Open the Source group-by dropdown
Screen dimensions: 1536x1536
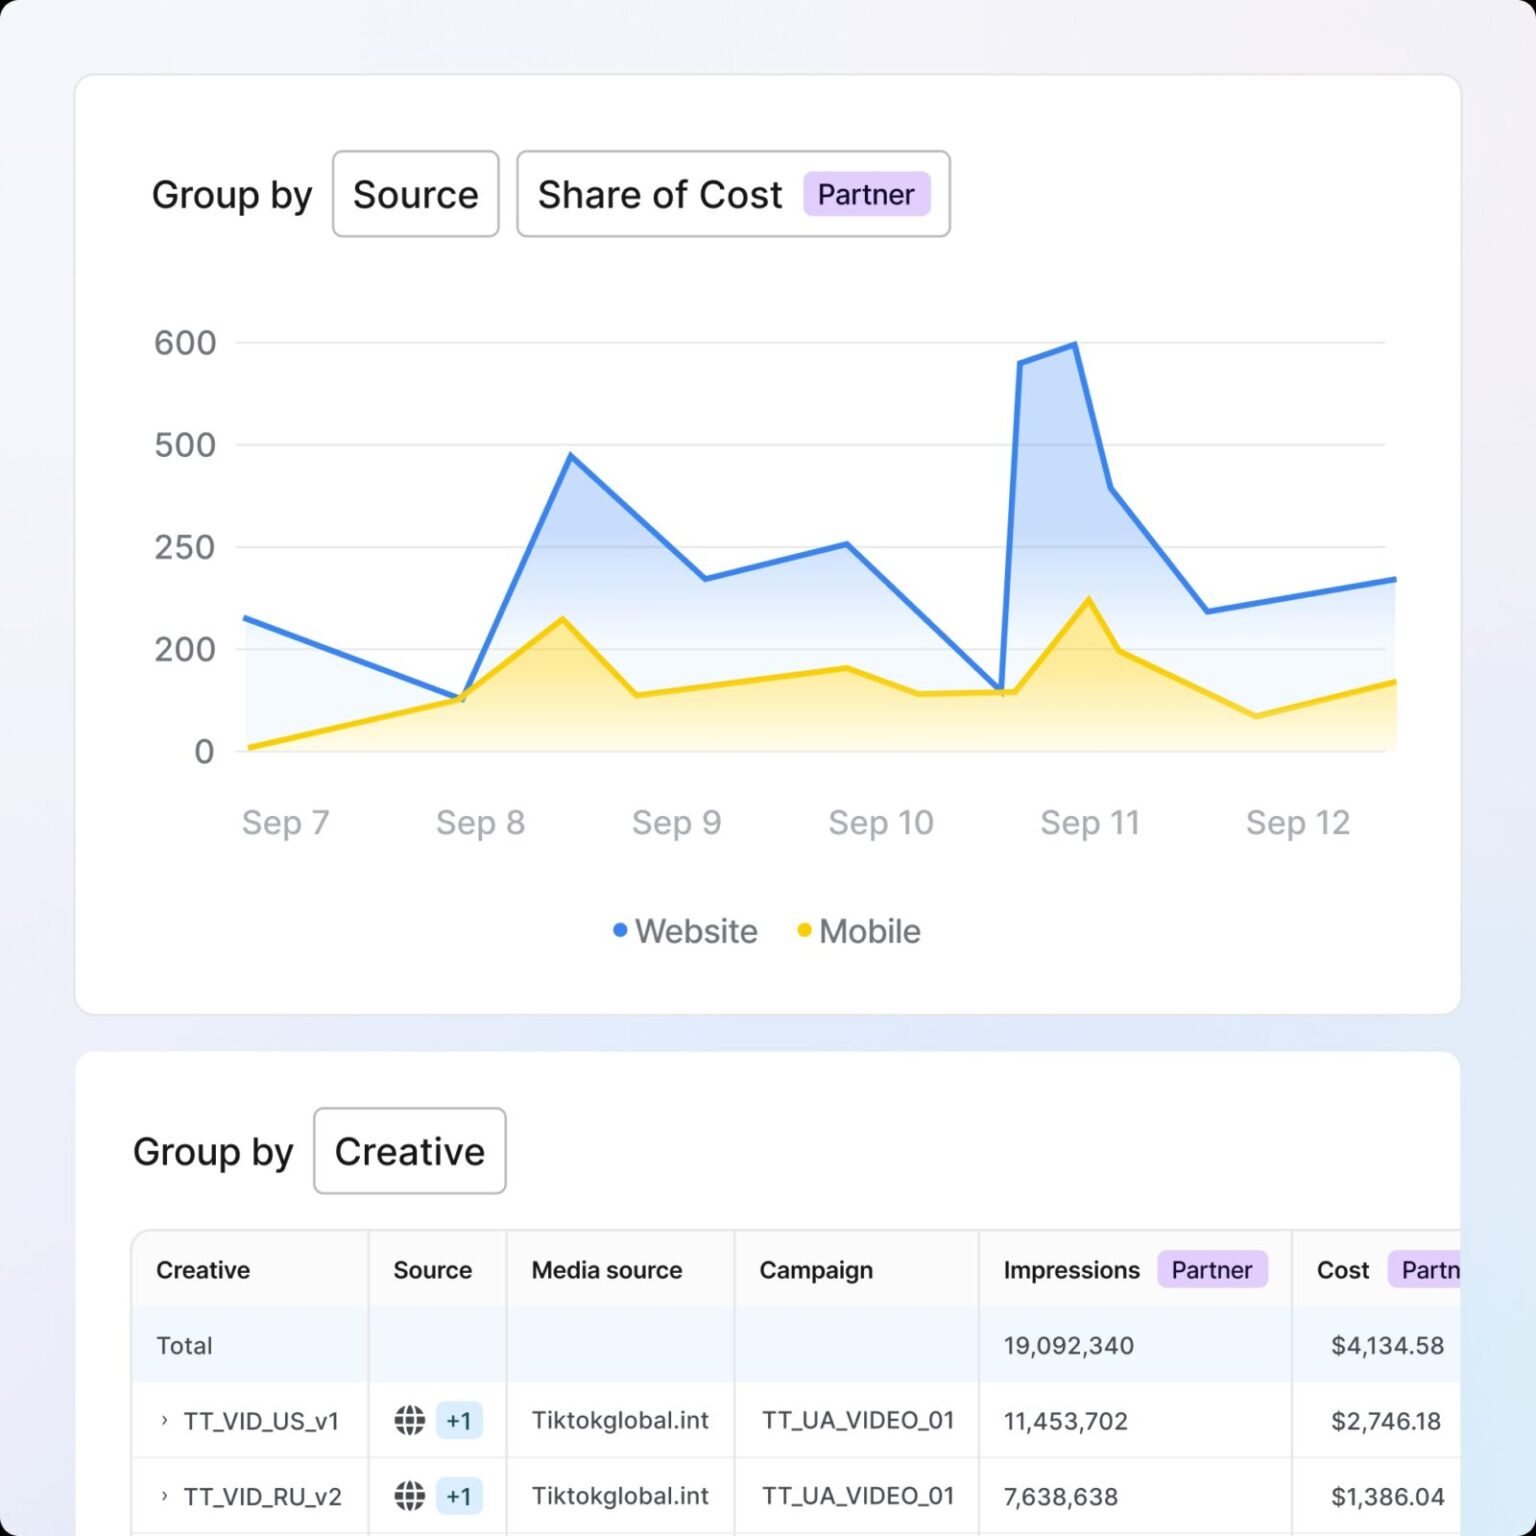click(x=416, y=194)
